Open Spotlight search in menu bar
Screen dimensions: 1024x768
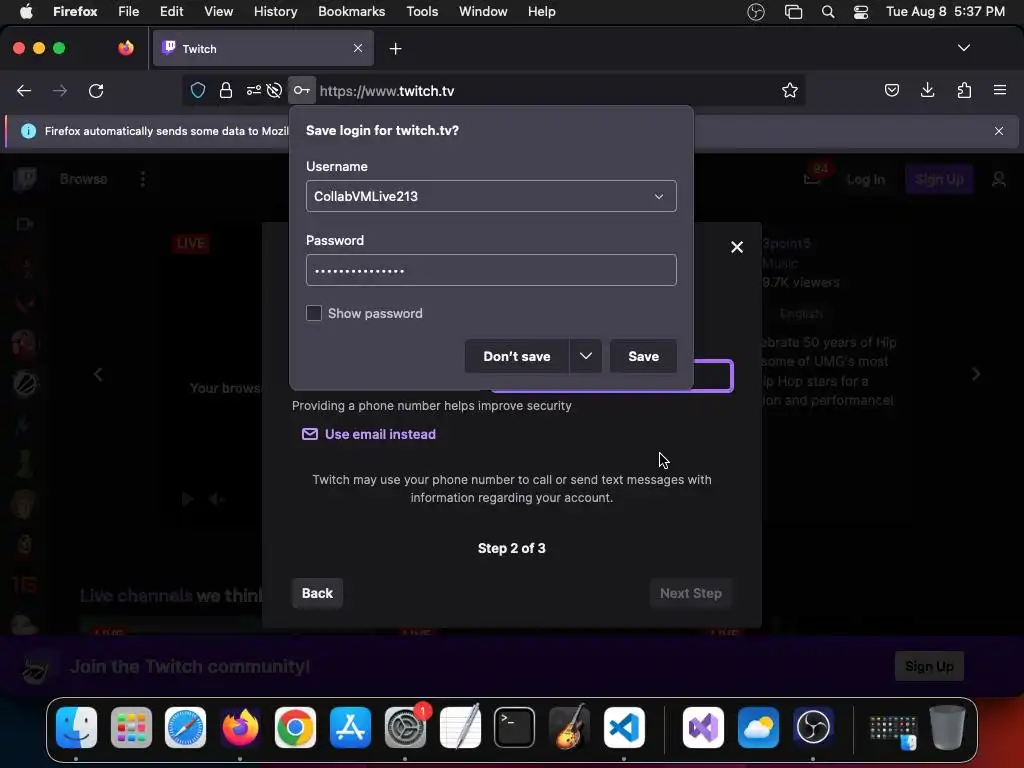(x=827, y=12)
